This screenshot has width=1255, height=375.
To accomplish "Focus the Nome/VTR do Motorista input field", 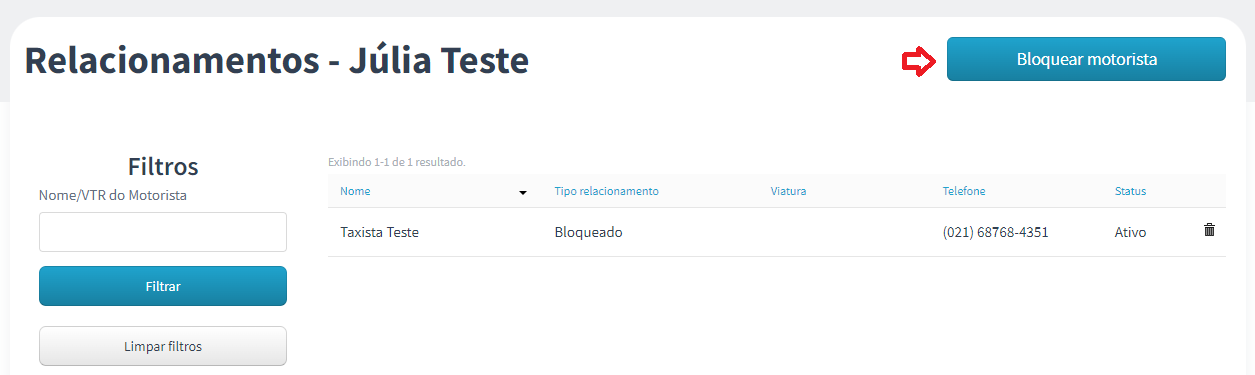I will click(x=163, y=232).
